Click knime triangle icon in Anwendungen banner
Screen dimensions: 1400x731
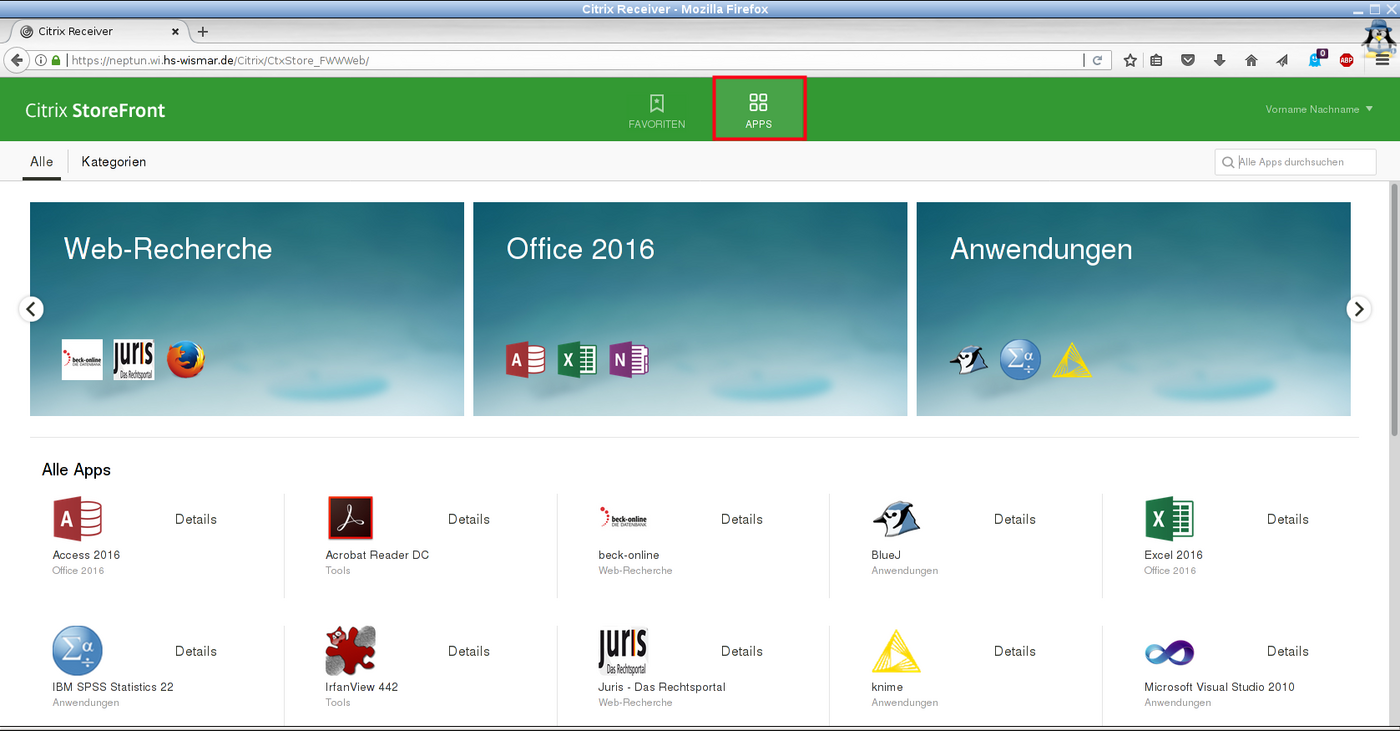1072,360
